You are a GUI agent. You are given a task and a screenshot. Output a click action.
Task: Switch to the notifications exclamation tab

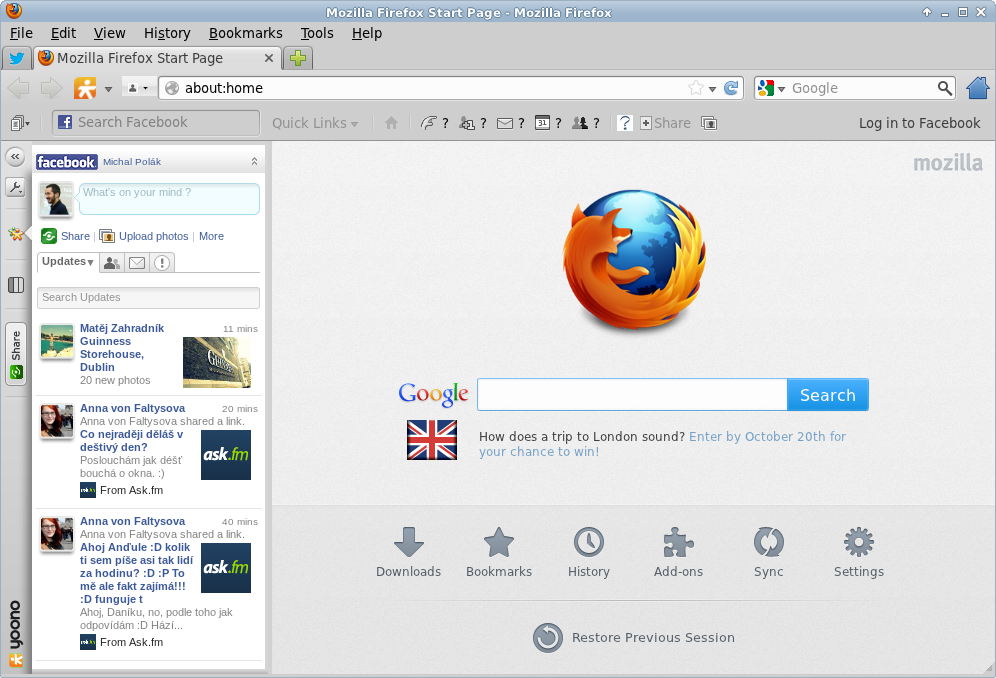(x=162, y=262)
